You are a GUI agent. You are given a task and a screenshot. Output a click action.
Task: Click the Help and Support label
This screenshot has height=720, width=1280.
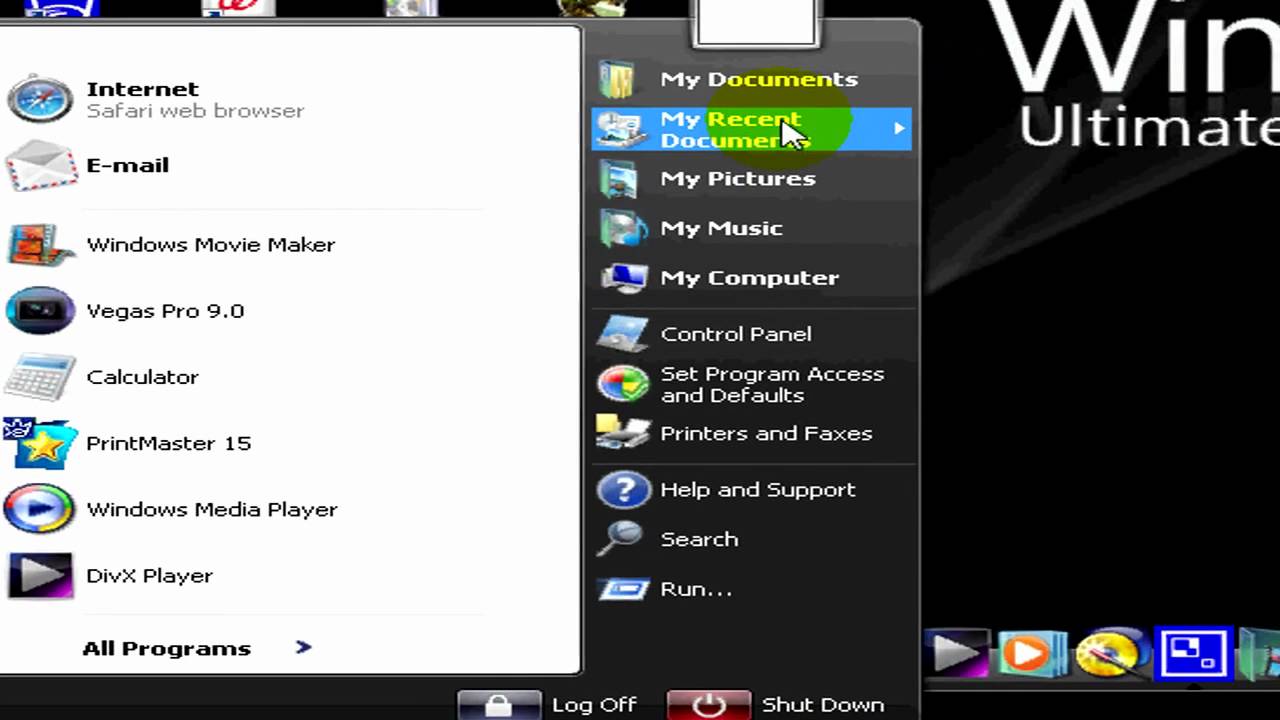(758, 489)
